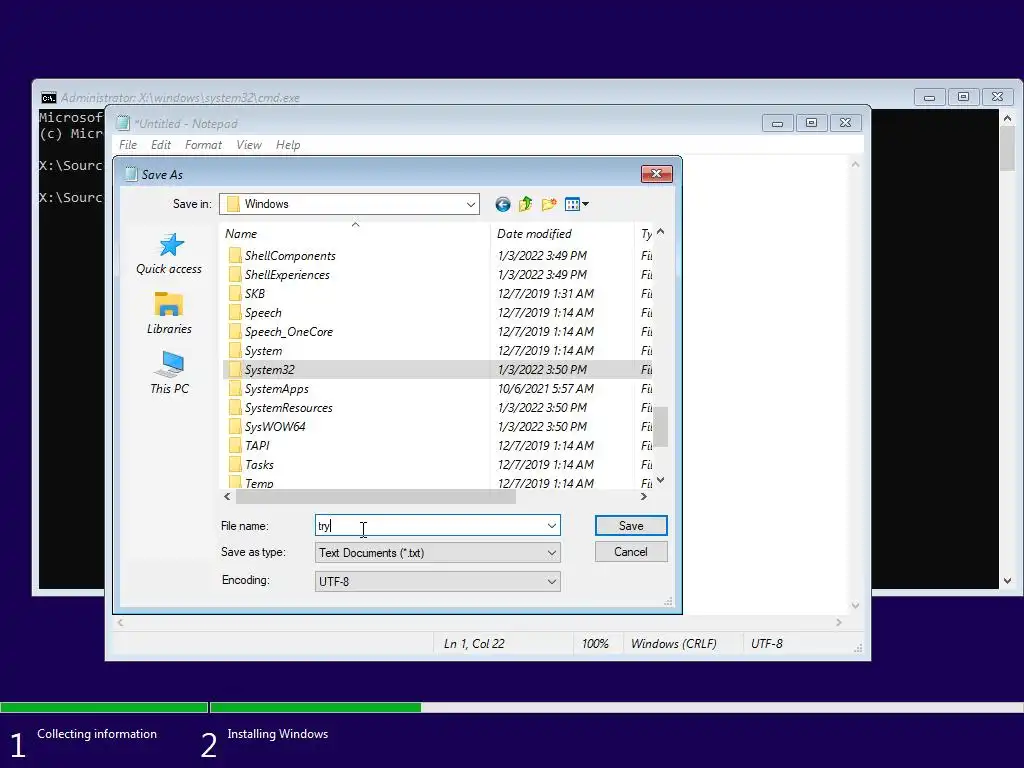Screen dimensions: 1024x768
Task: Select the SystemApps folder icon
Action: [x=234, y=389]
